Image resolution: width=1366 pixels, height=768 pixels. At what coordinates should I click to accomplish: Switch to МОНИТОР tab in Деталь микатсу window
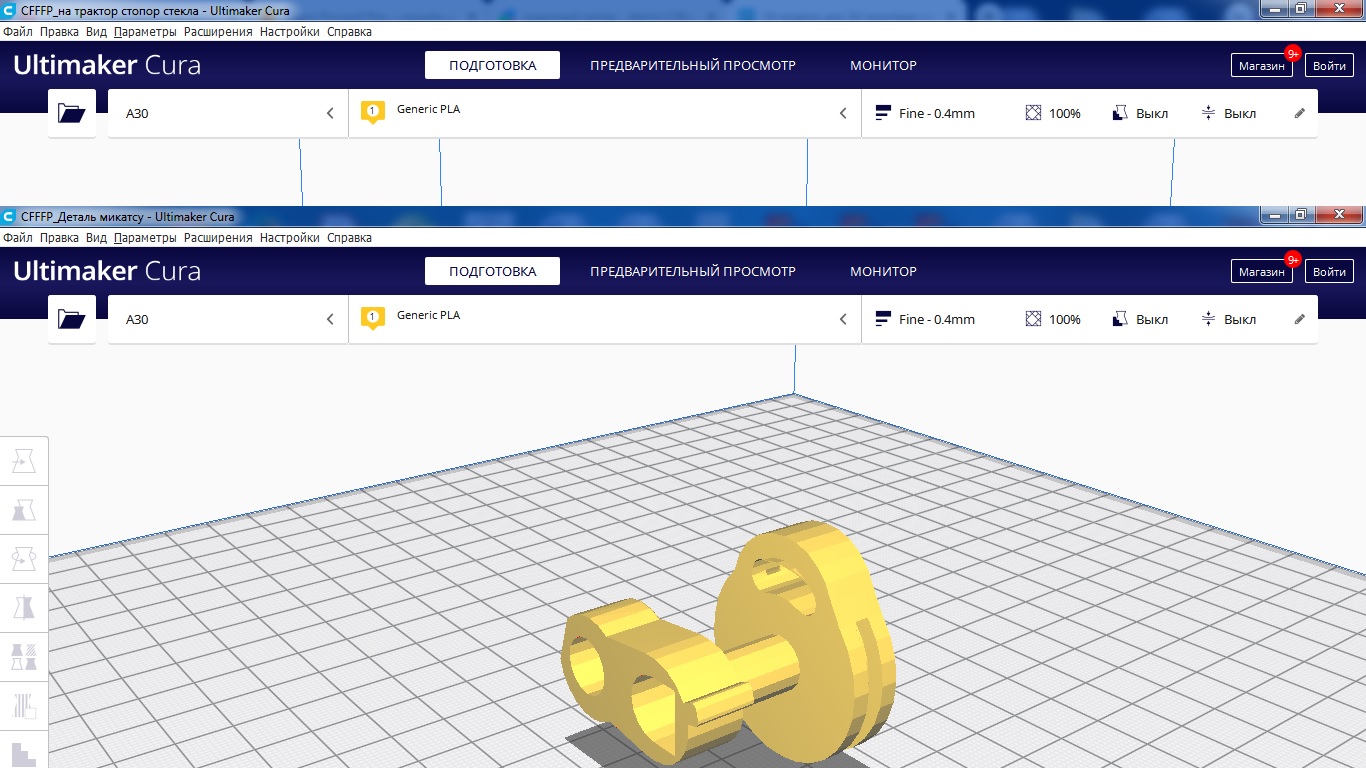pyautogui.click(x=883, y=271)
